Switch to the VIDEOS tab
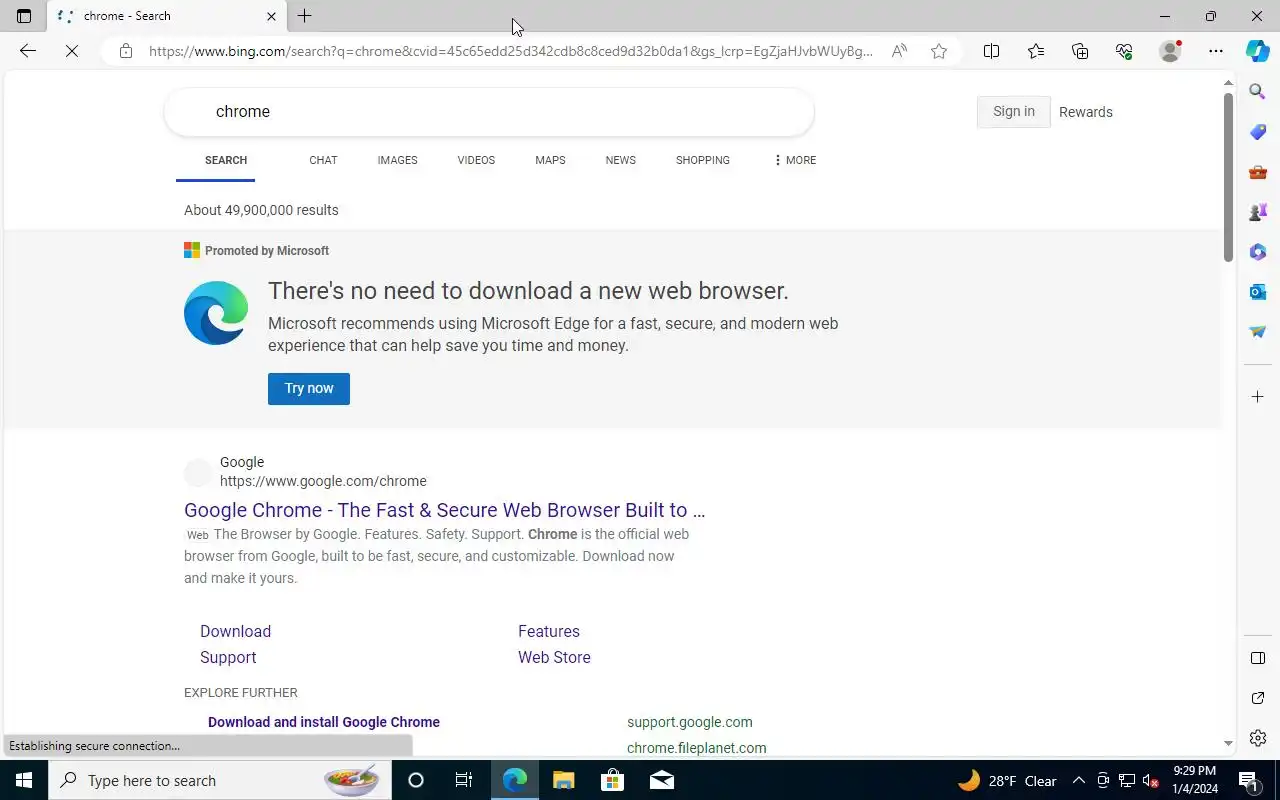1280x800 pixels. (476, 160)
